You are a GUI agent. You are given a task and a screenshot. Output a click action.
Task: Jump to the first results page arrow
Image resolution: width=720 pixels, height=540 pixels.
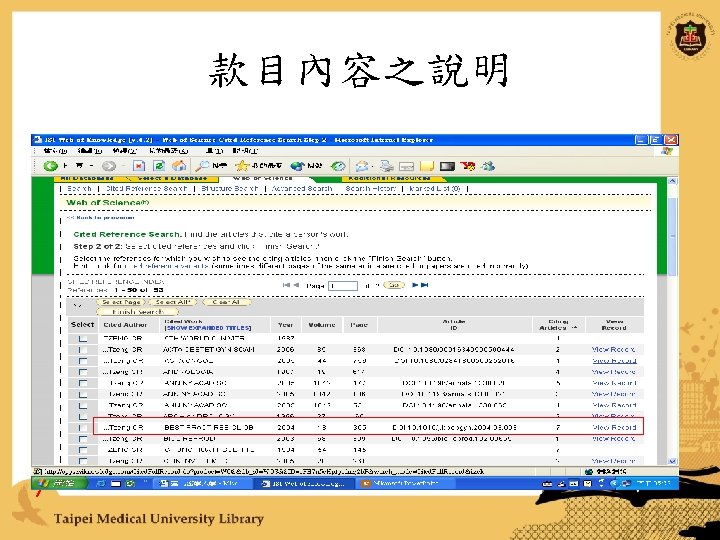(x=287, y=285)
